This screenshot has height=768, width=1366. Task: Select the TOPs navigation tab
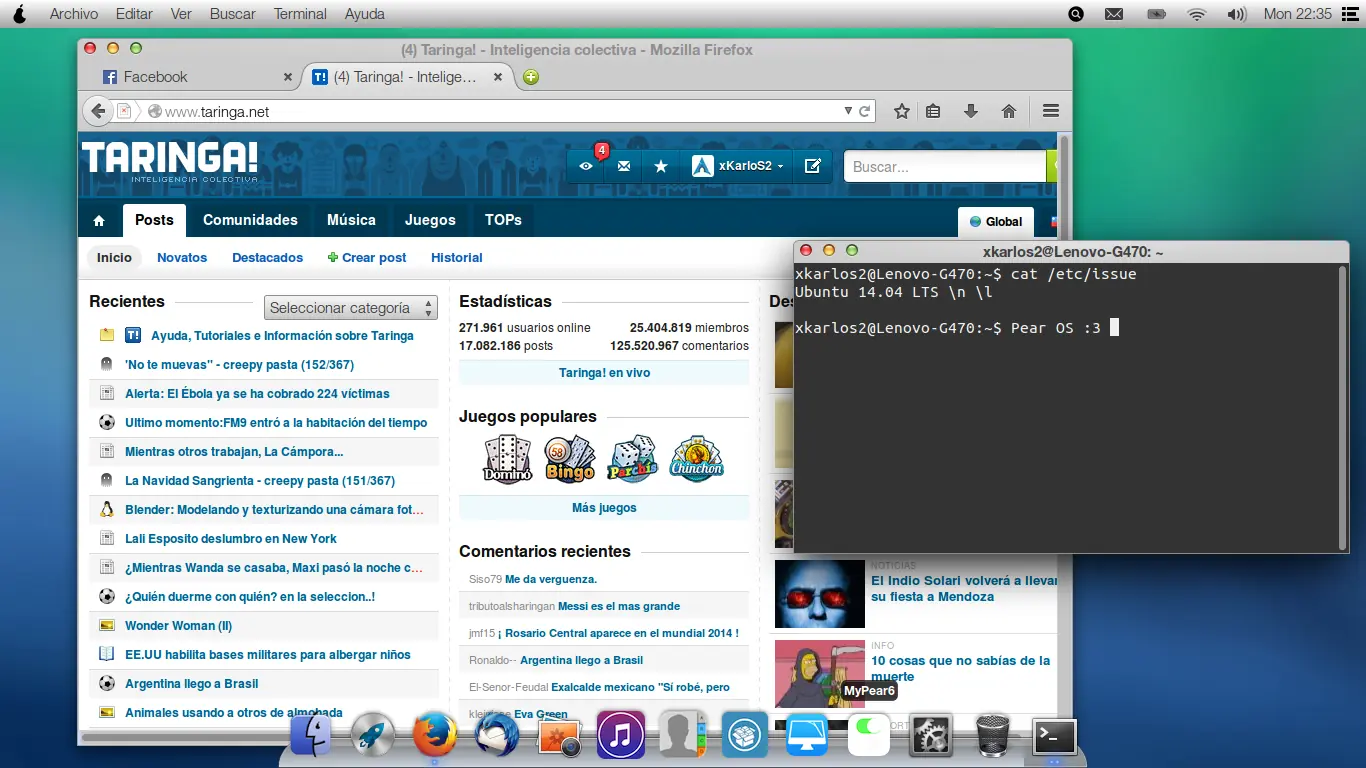coord(503,220)
